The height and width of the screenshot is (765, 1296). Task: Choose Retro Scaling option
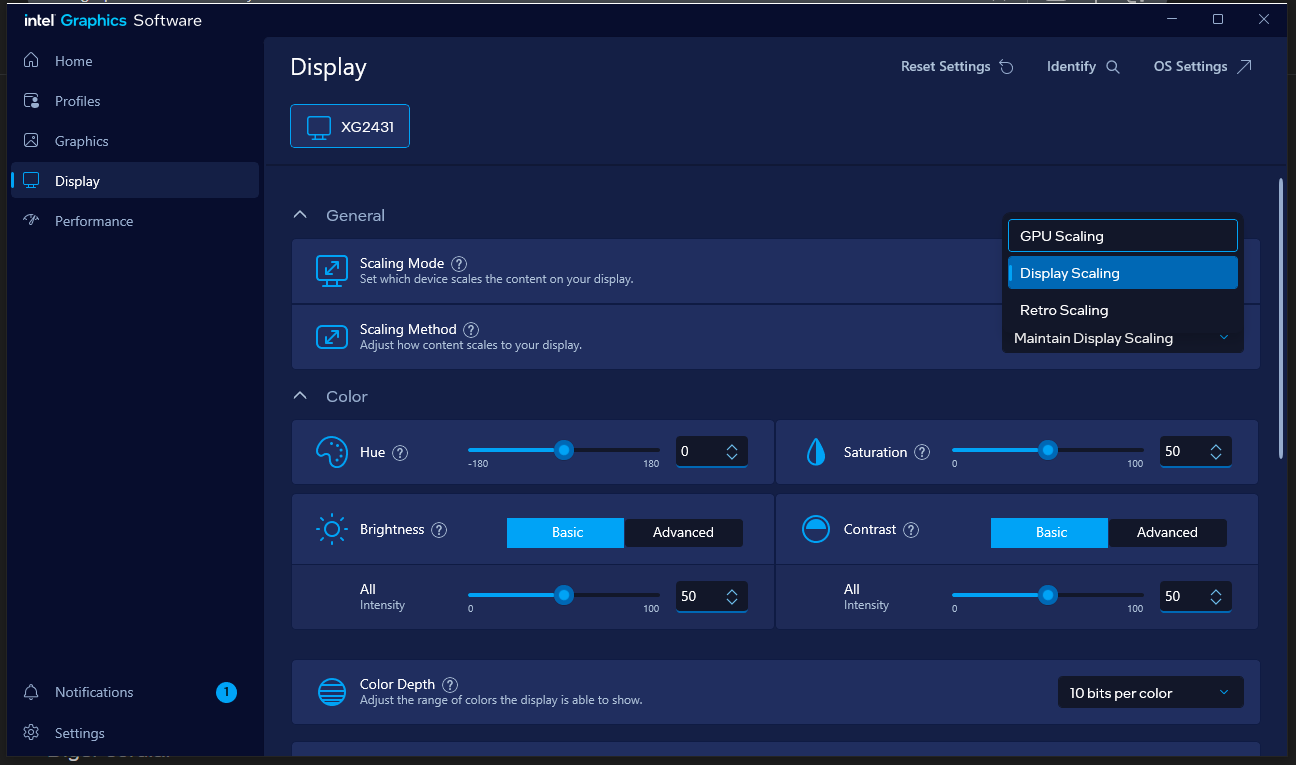(1123, 310)
